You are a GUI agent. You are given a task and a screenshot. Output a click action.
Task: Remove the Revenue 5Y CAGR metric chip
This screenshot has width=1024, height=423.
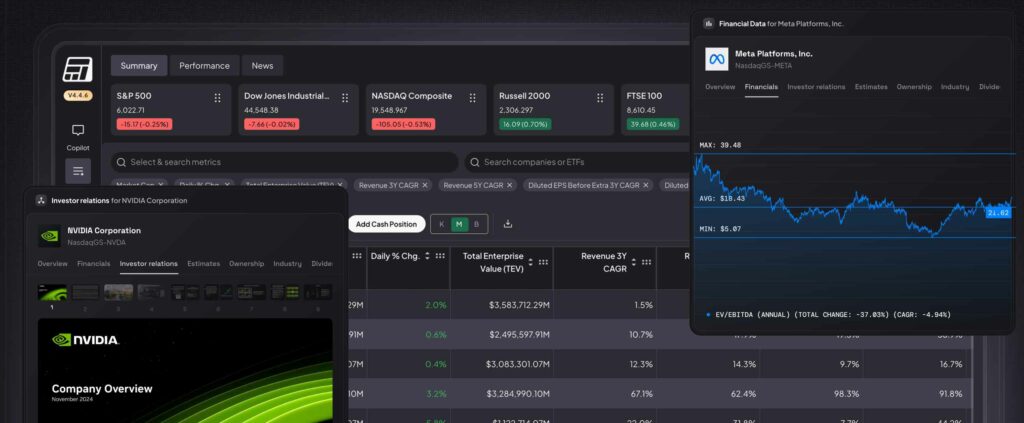(508, 185)
